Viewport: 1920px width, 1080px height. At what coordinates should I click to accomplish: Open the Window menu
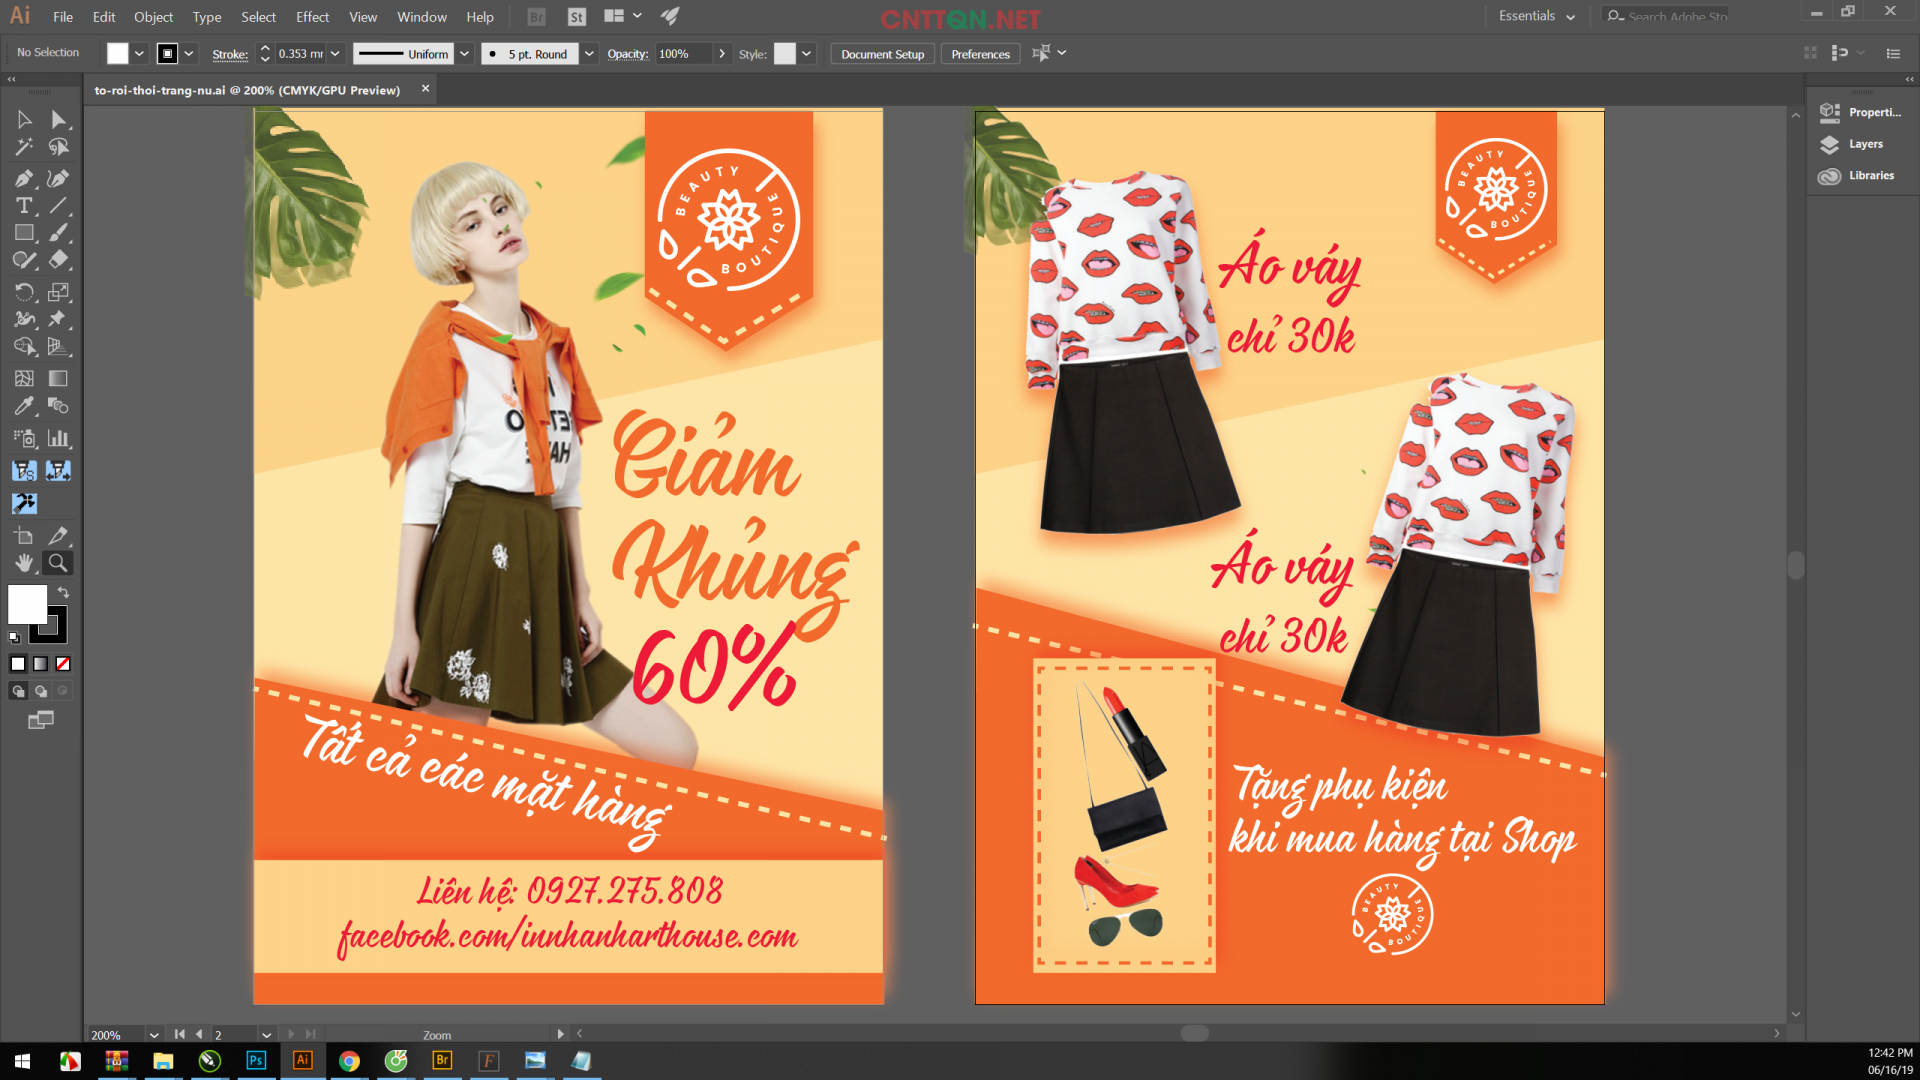(422, 17)
